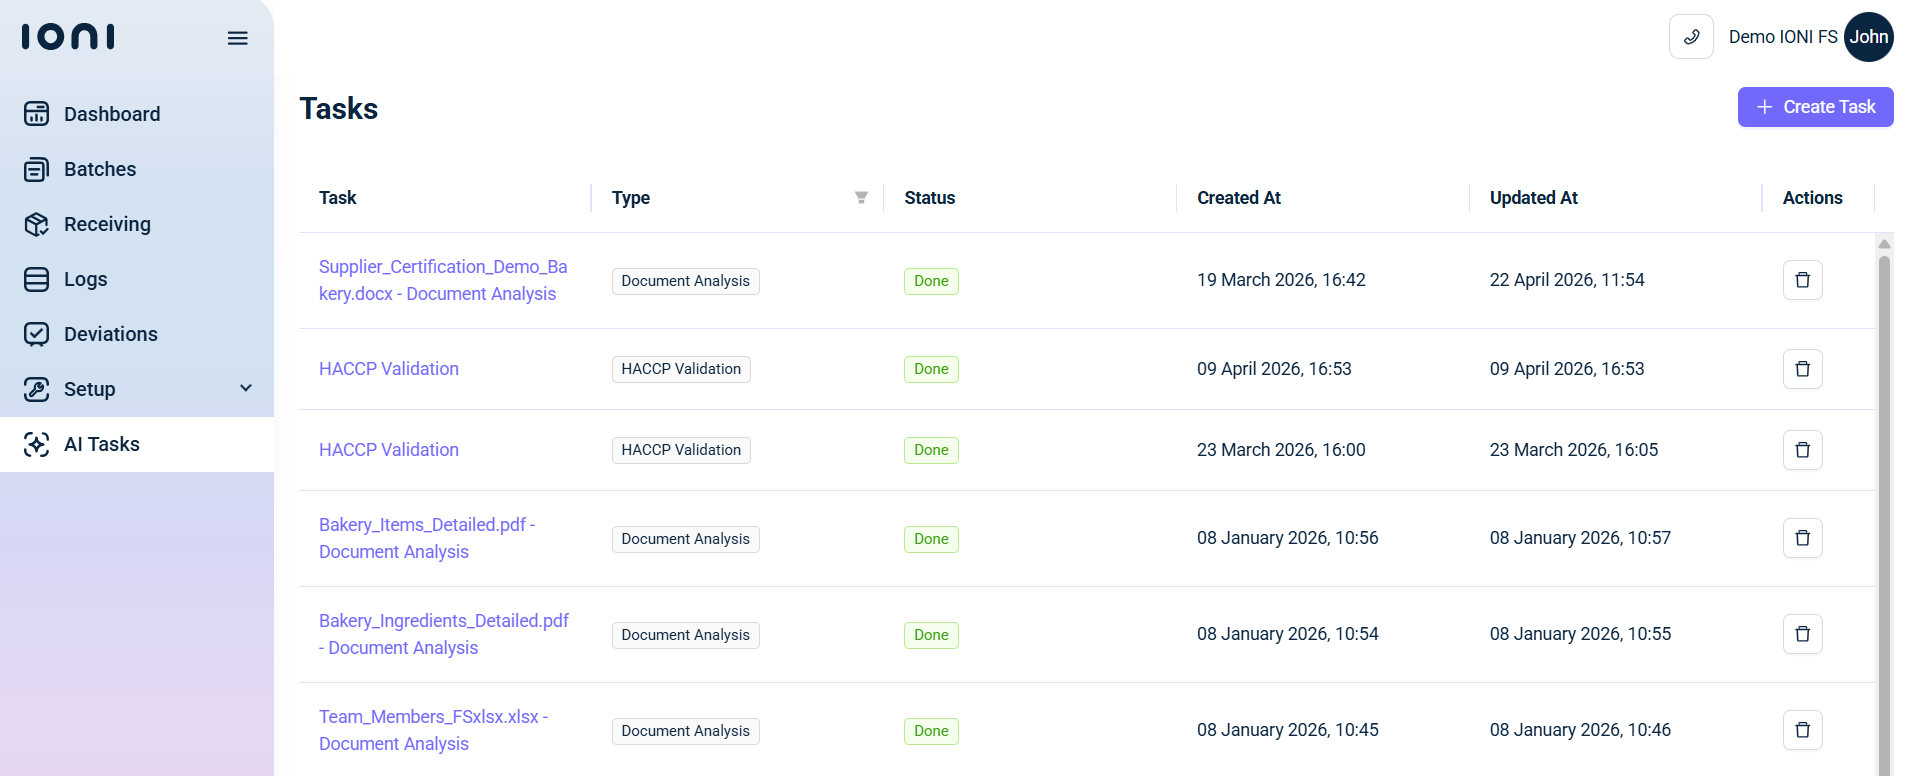
Task: Expand the Setup menu chevron
Action: point(246,388)
